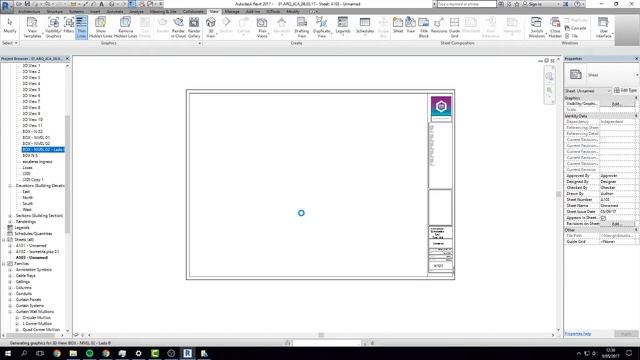This screenshot has height=360, width=640.
Task: Open the Sheet: Unnamed type selector dropdown
Action: 588,91
